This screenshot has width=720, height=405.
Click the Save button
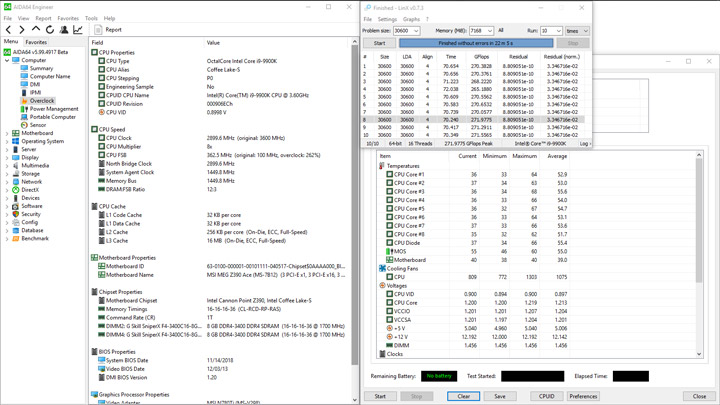(x=500, y=396)
